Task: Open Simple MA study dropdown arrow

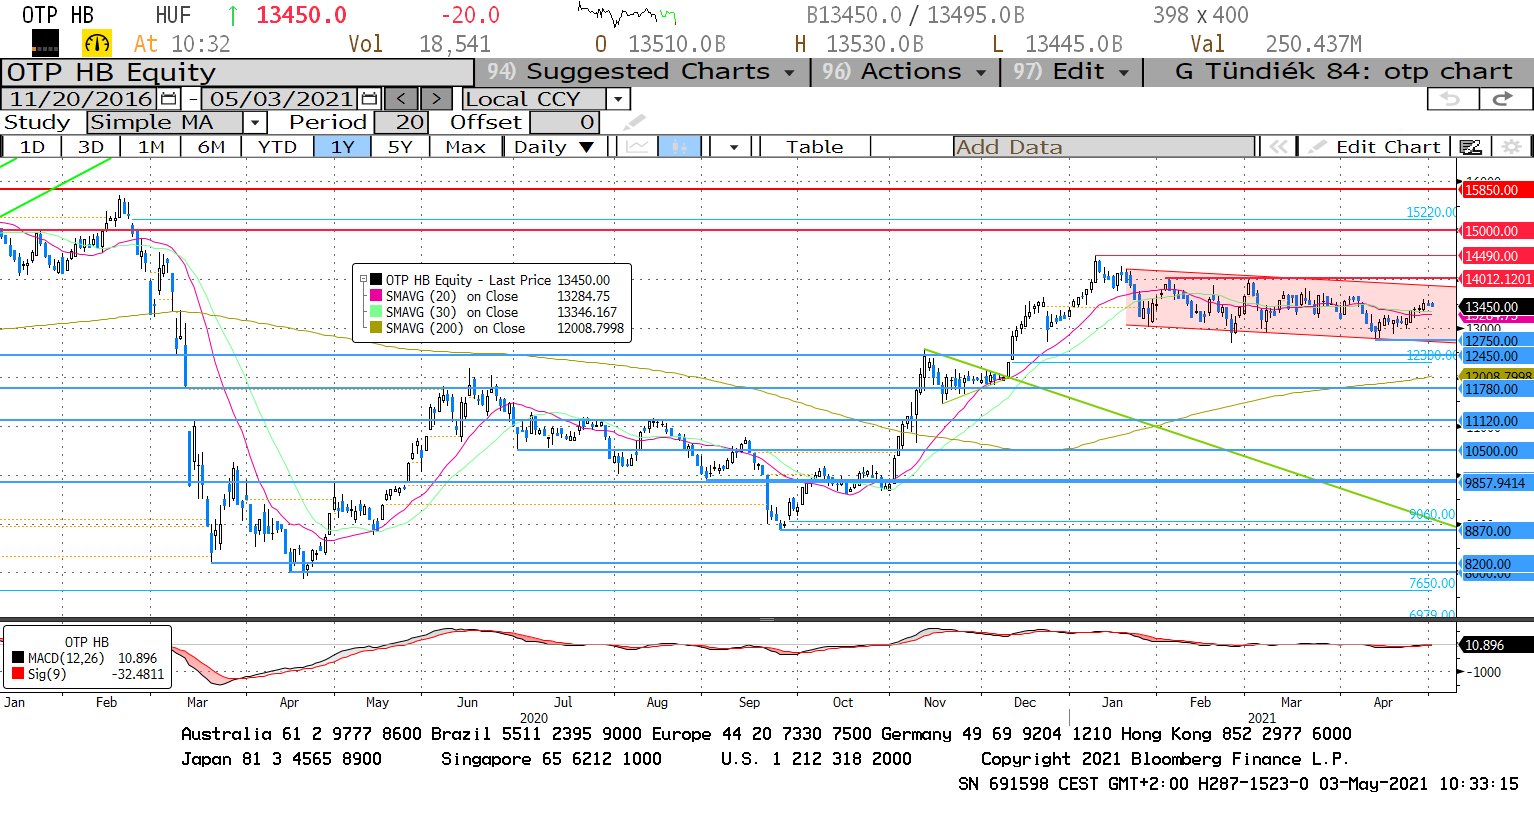Action: 255,123
